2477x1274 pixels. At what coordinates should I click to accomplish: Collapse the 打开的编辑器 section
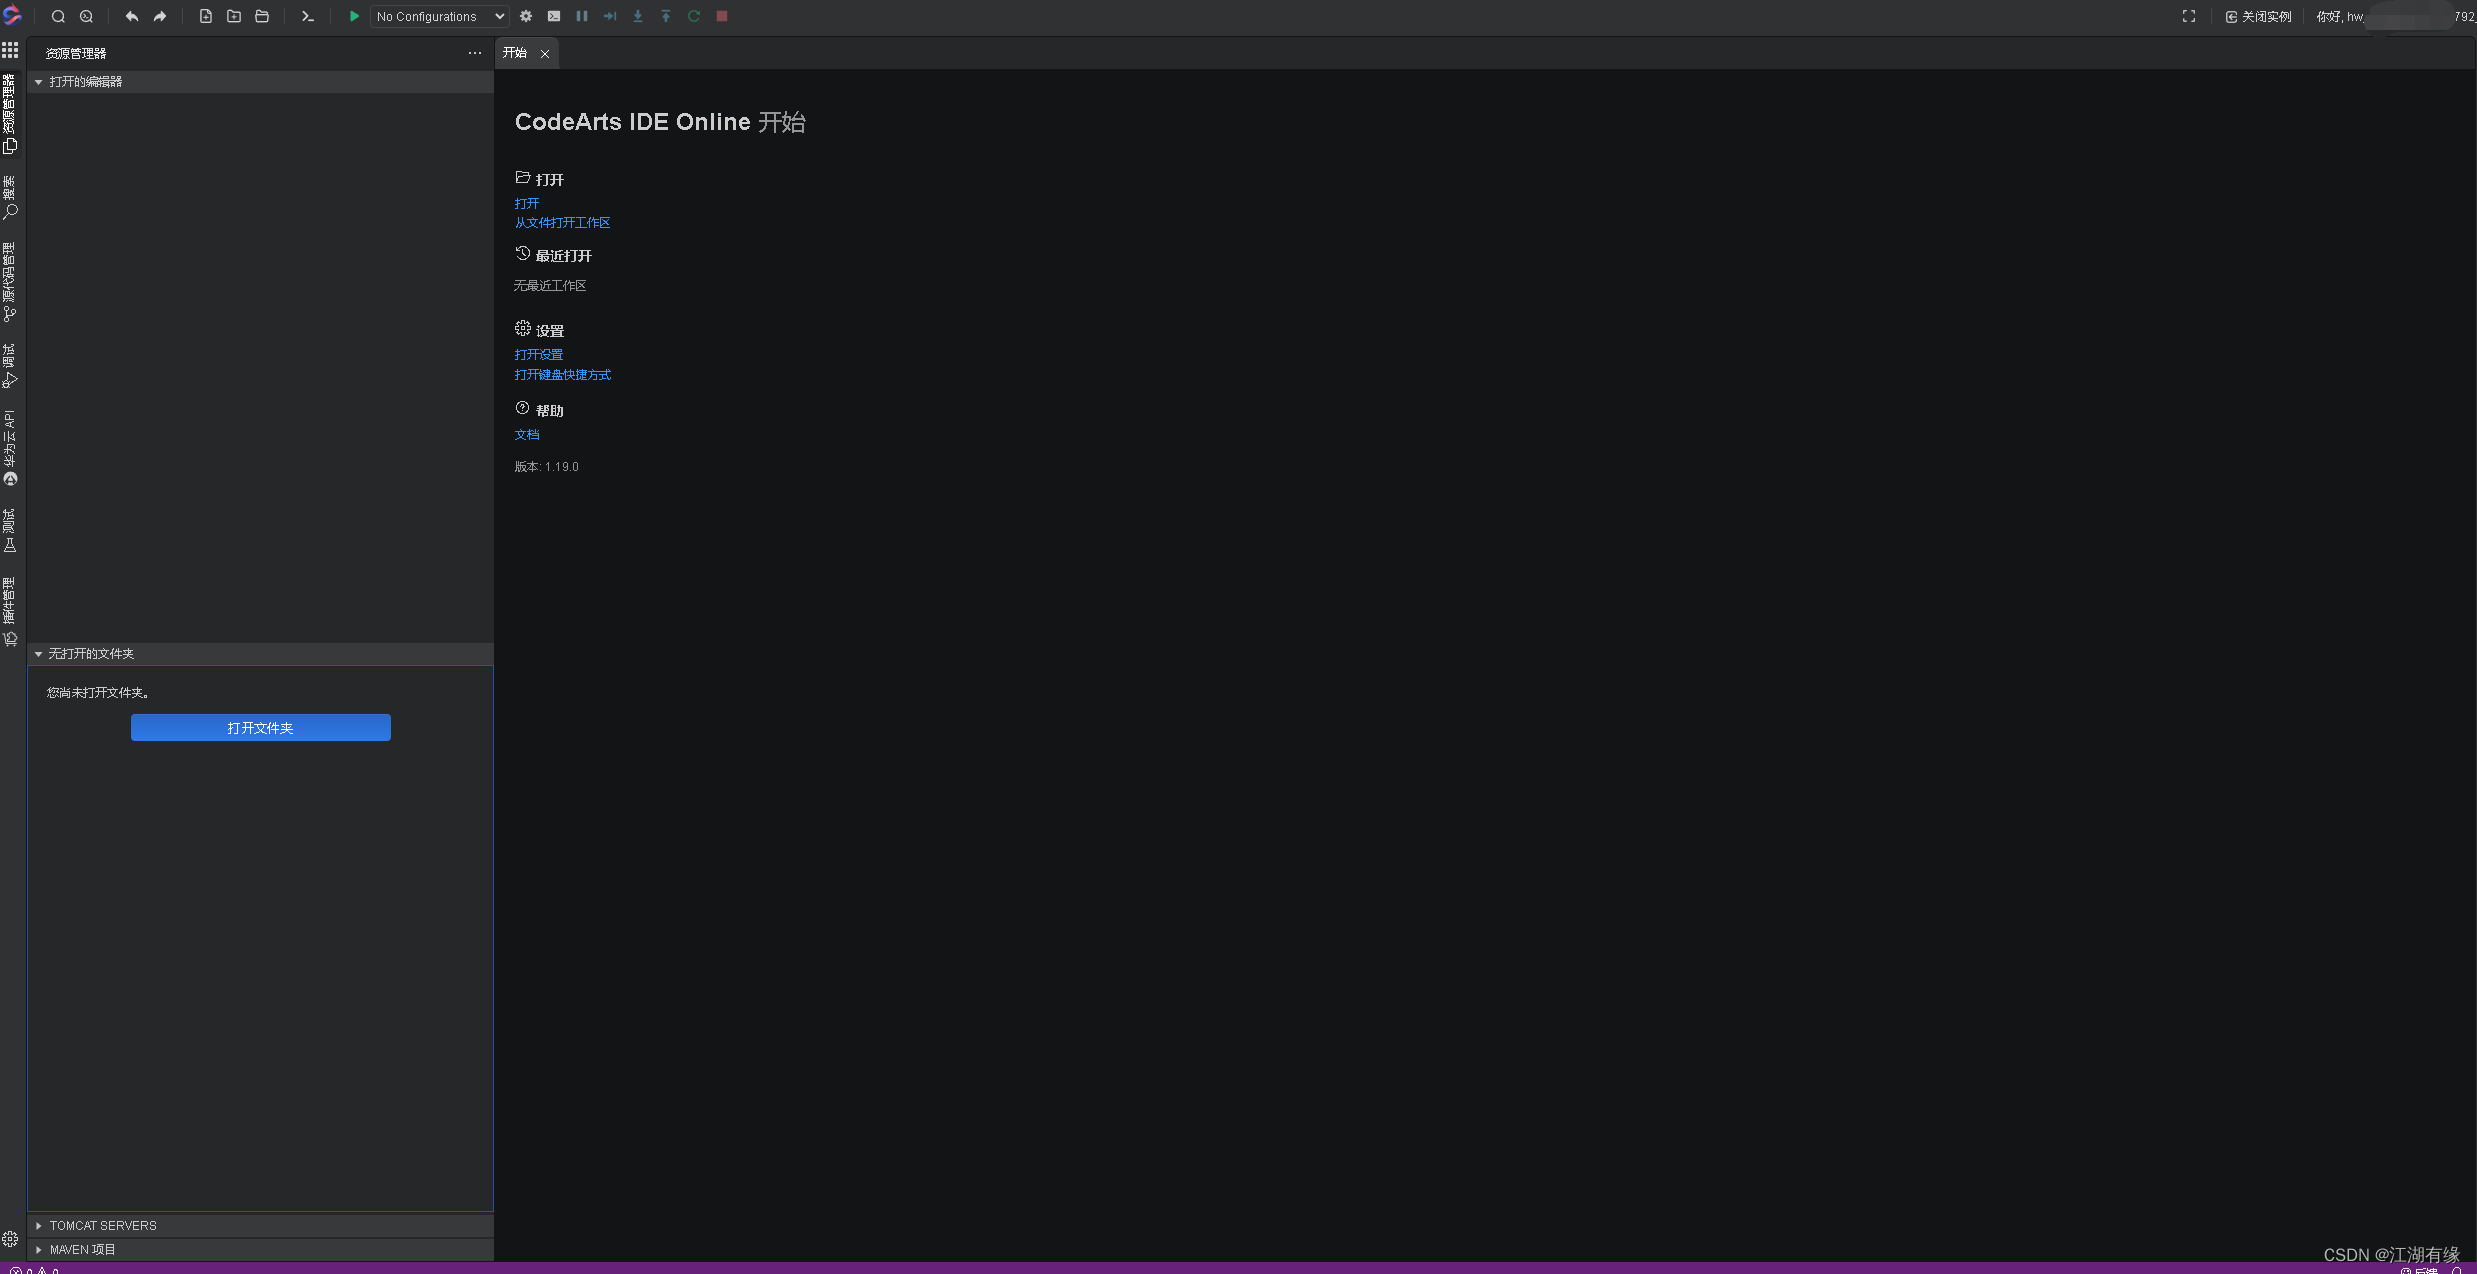(x=260, y=81)
